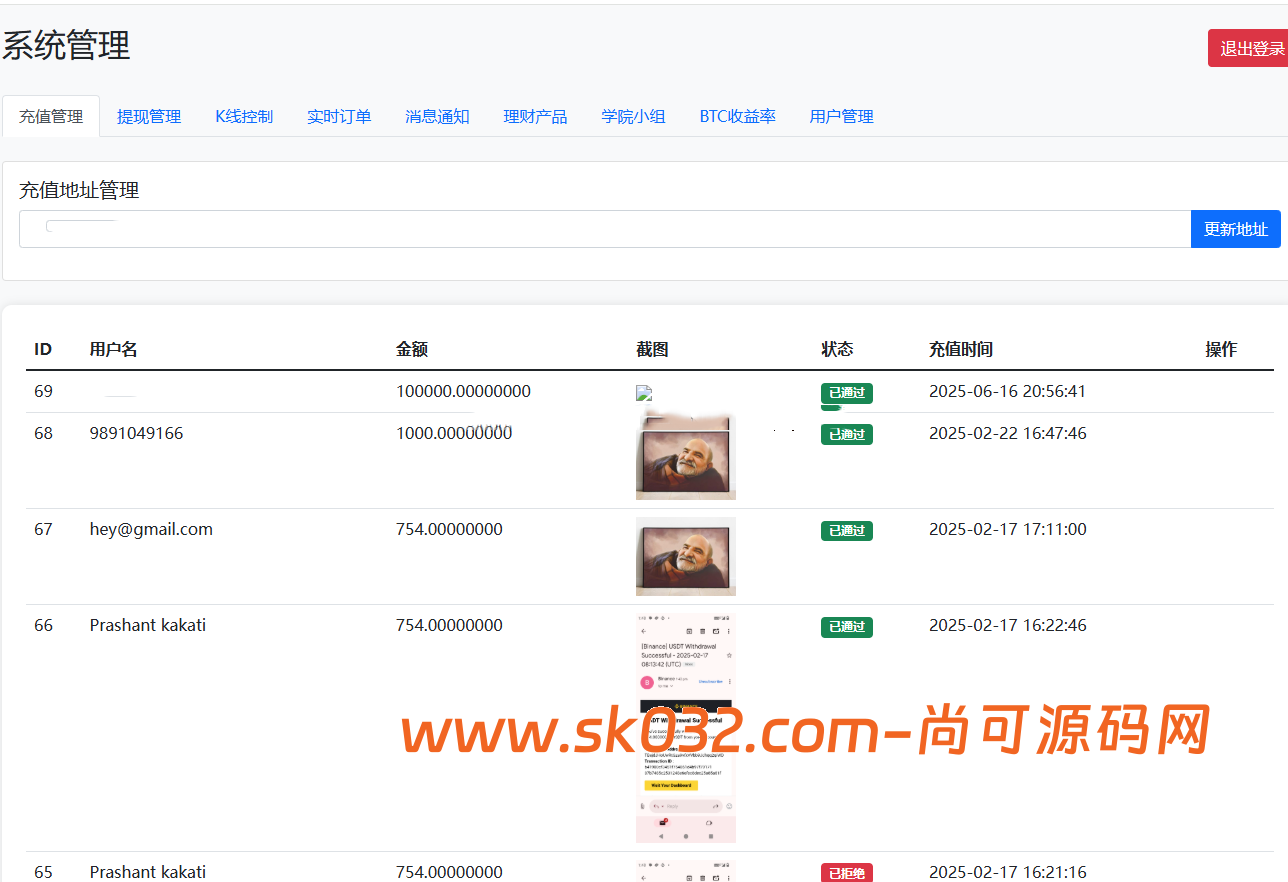Click the deposit address input field

[600, 228]
